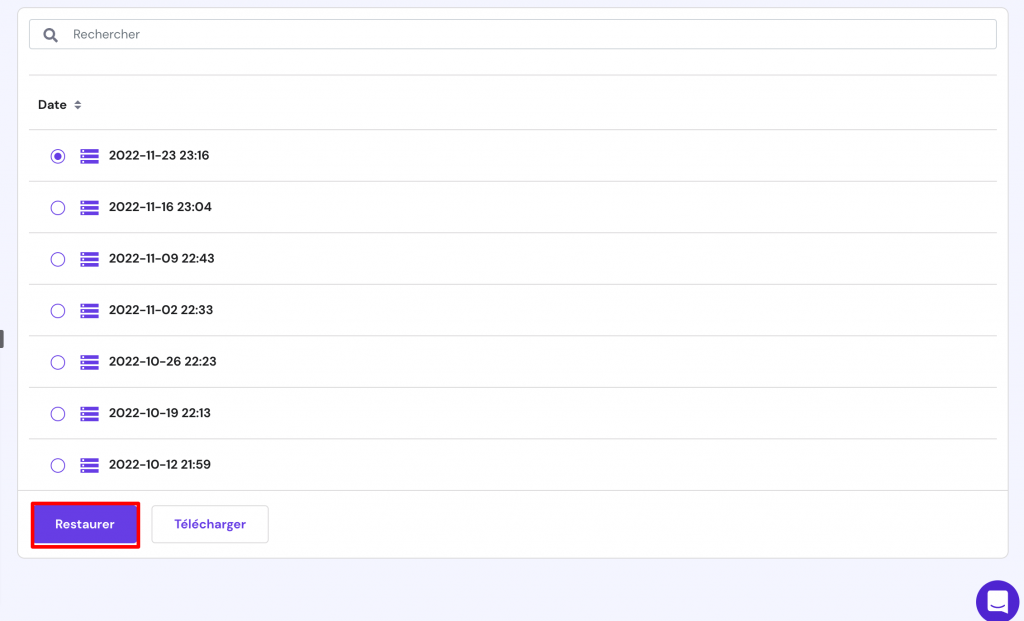Click the list icon next to the 2022-11-16 backup
The image size is (1024, 621).
tap(89, 207)
